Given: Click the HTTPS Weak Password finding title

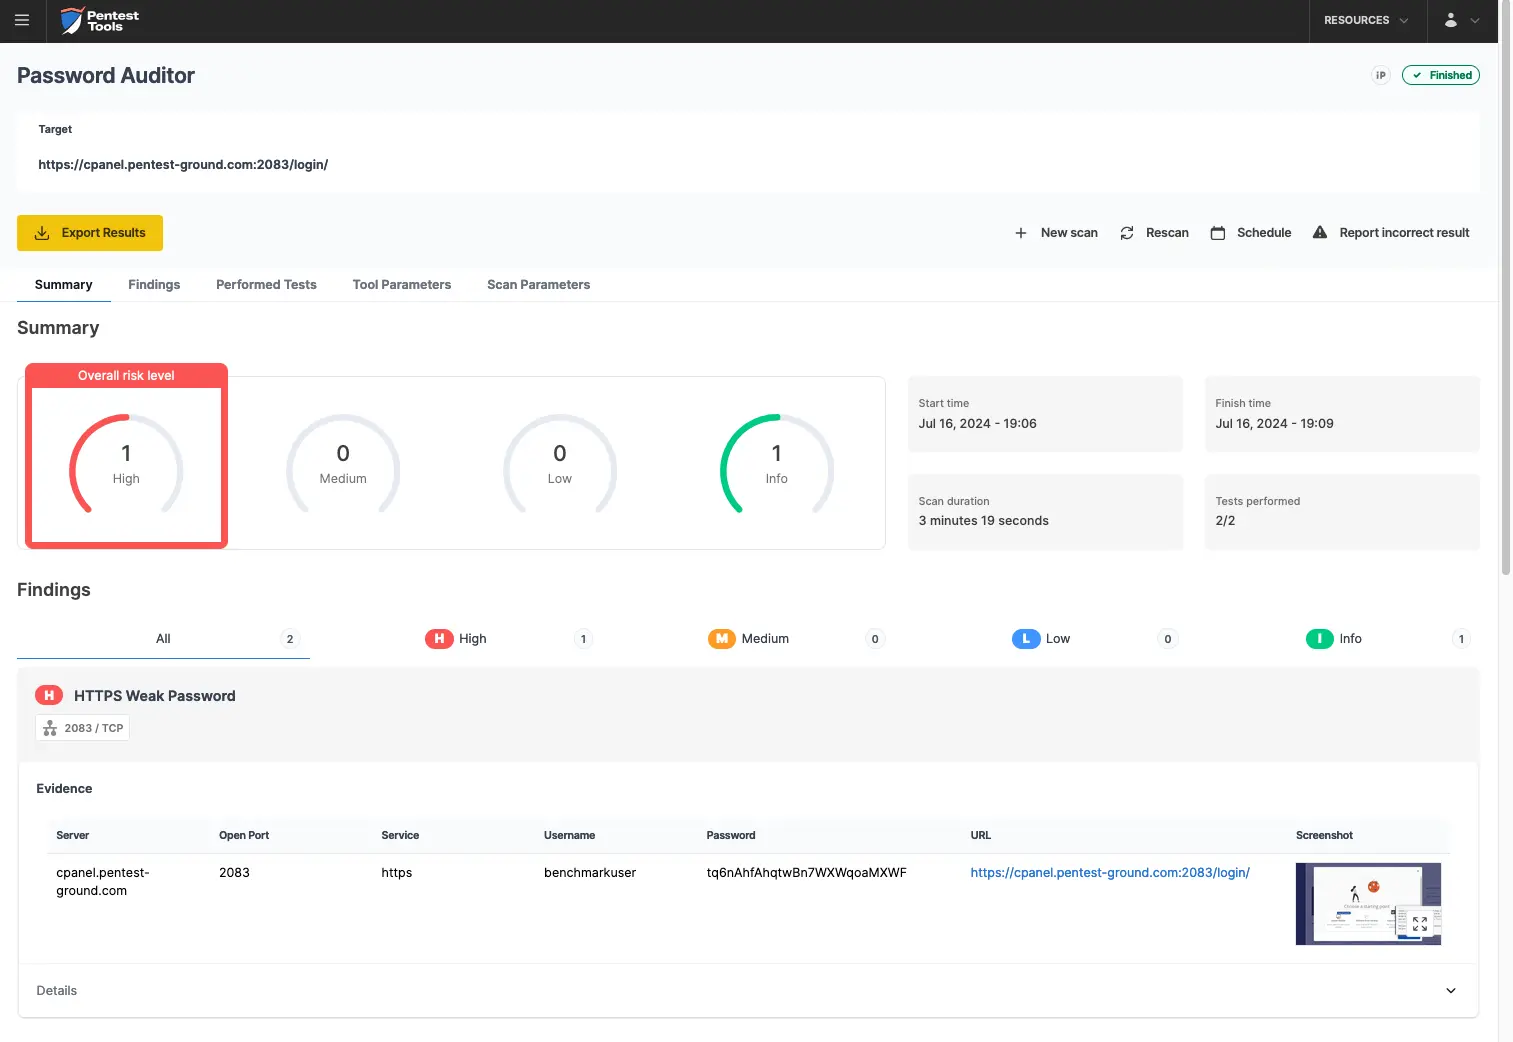Looking at the screenshot, I should 155,696.
